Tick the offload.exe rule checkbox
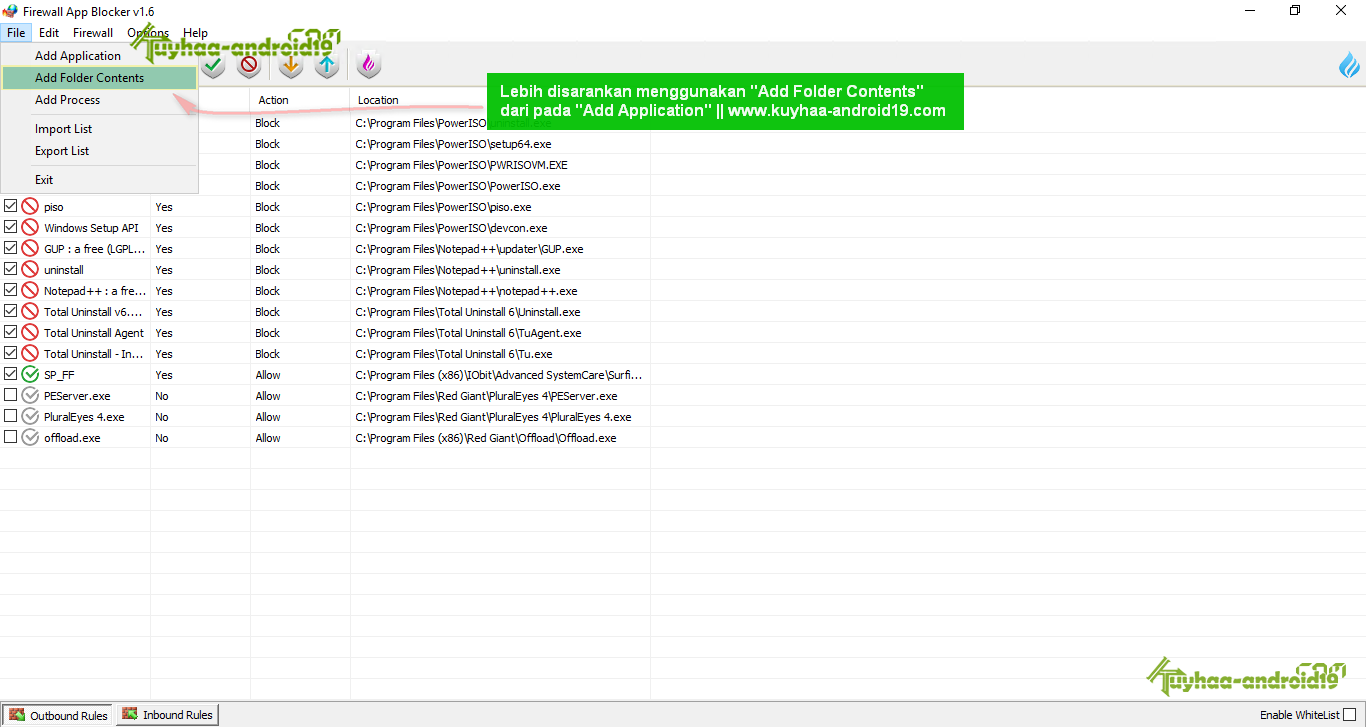 point(10,437)
